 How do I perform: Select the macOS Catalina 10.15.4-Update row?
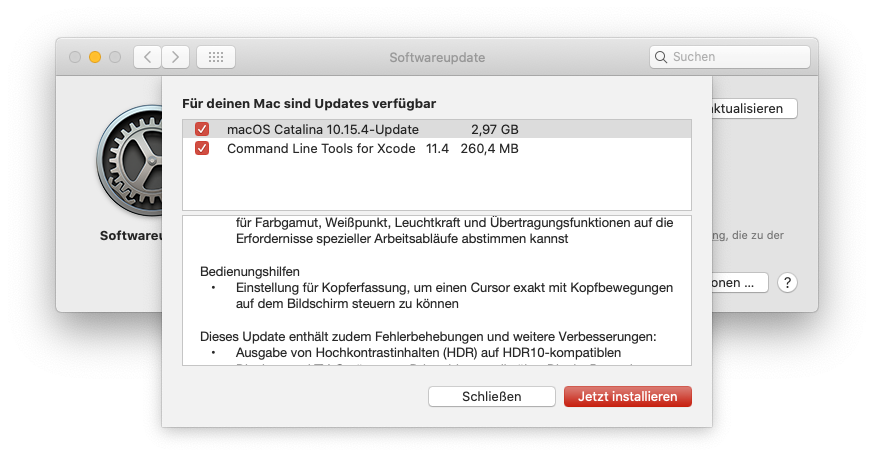pos(437,129)
